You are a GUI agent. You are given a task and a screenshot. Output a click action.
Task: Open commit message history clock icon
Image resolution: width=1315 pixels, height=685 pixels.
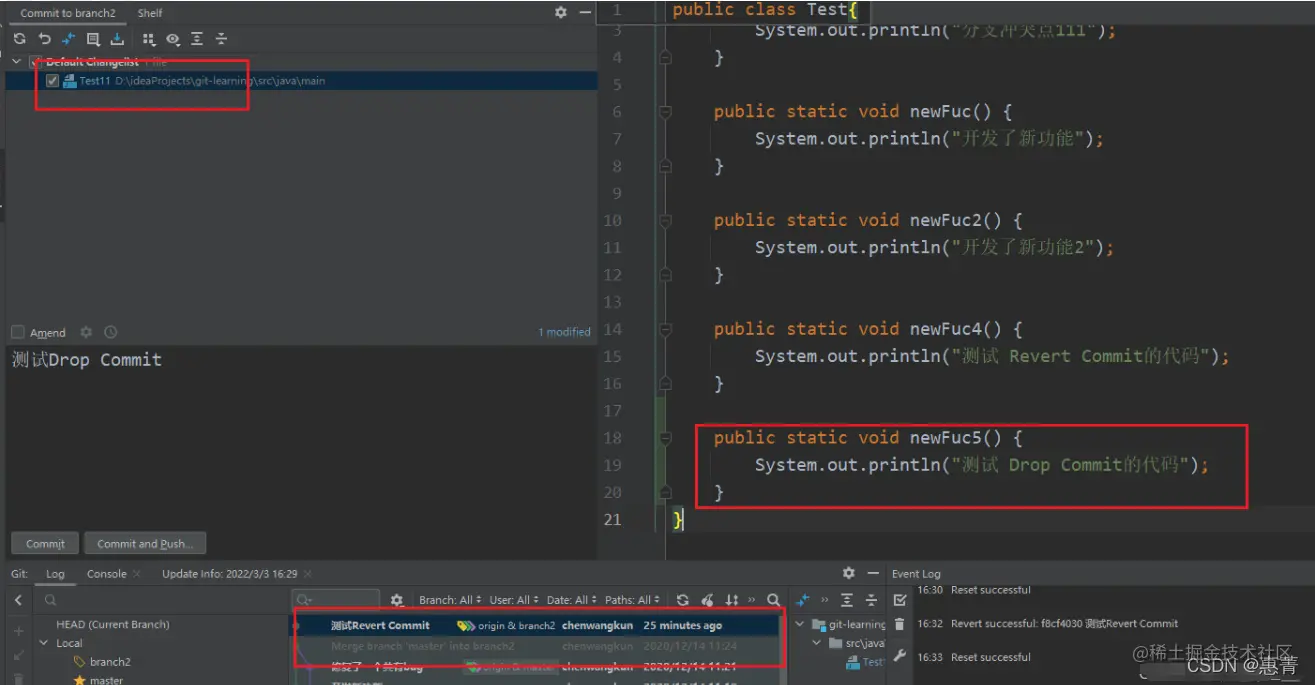point(110,332)
